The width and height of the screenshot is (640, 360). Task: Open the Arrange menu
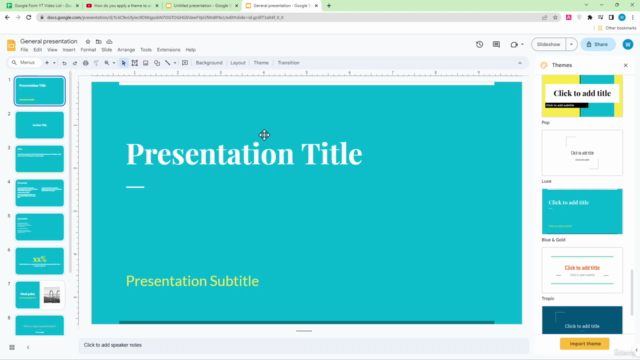(x=126, y=50)
